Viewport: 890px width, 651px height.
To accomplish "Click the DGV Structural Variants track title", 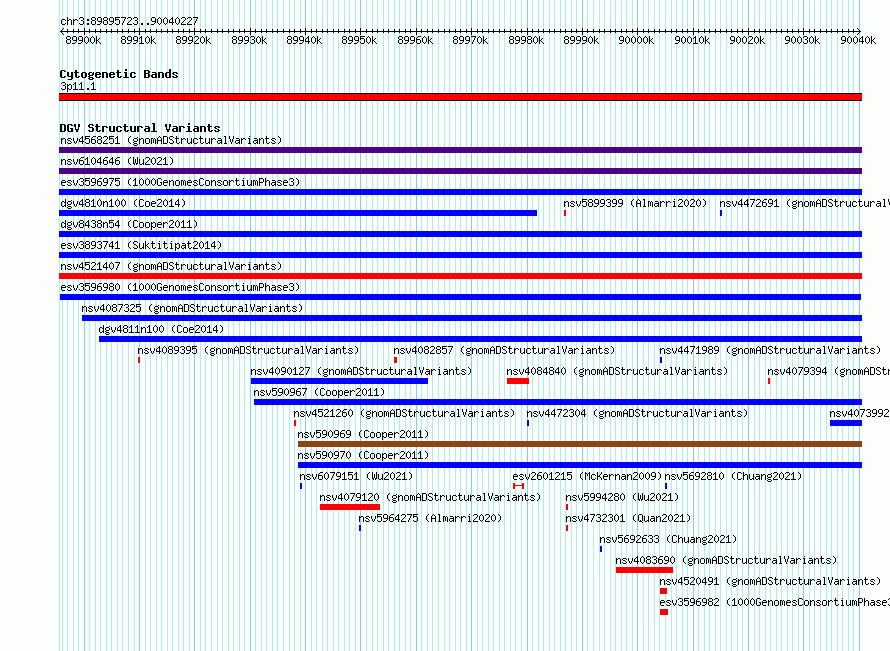I will point(140,128).
